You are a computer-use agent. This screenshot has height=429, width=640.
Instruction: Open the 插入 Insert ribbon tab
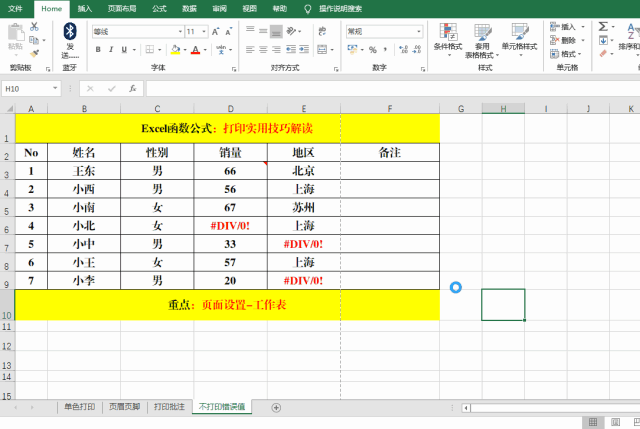pyautogui.click(x=84, y=9)
